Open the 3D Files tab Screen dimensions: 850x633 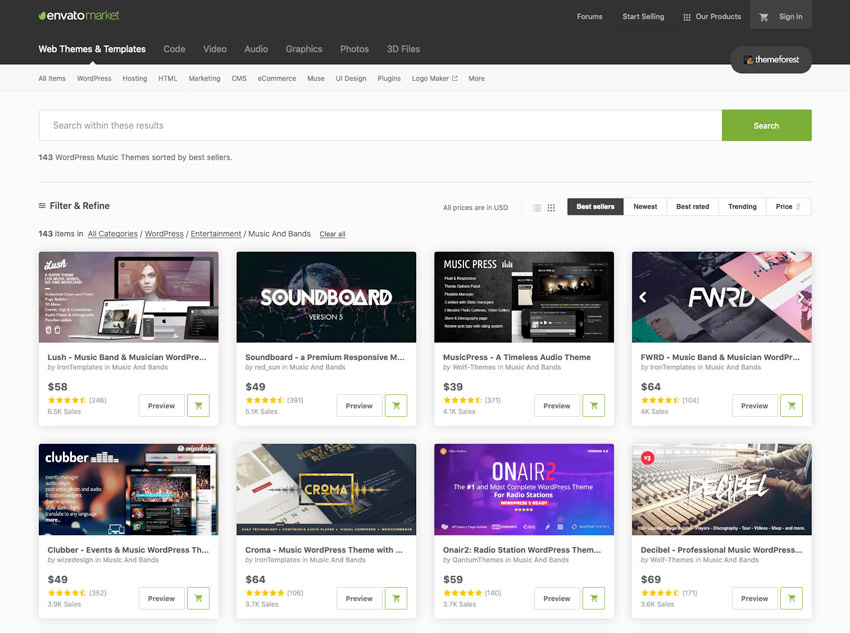pos(403,49)
